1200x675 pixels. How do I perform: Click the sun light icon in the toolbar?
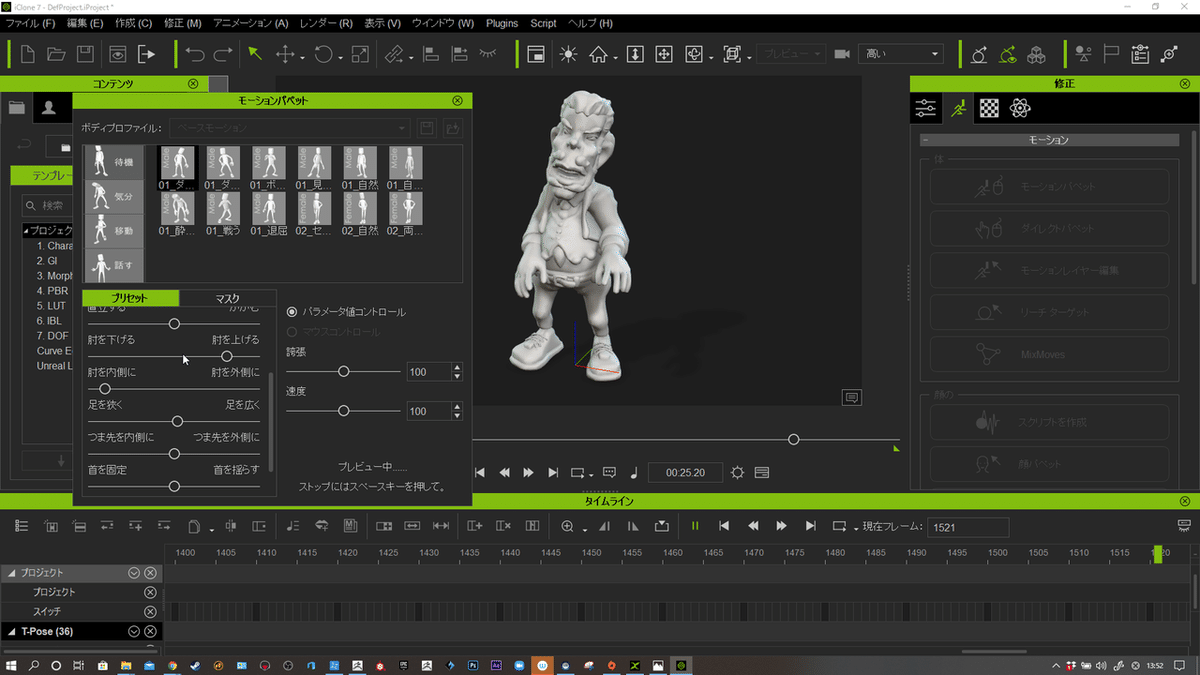point(568,54)
